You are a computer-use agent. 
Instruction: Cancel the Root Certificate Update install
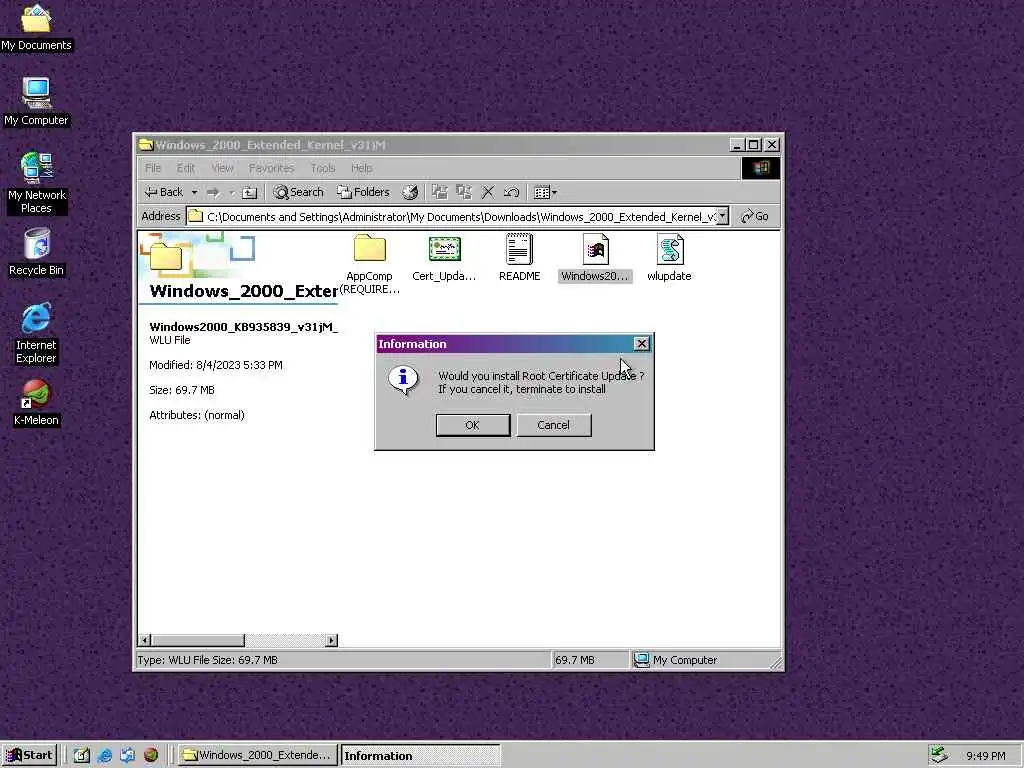[x=554, y=425]
